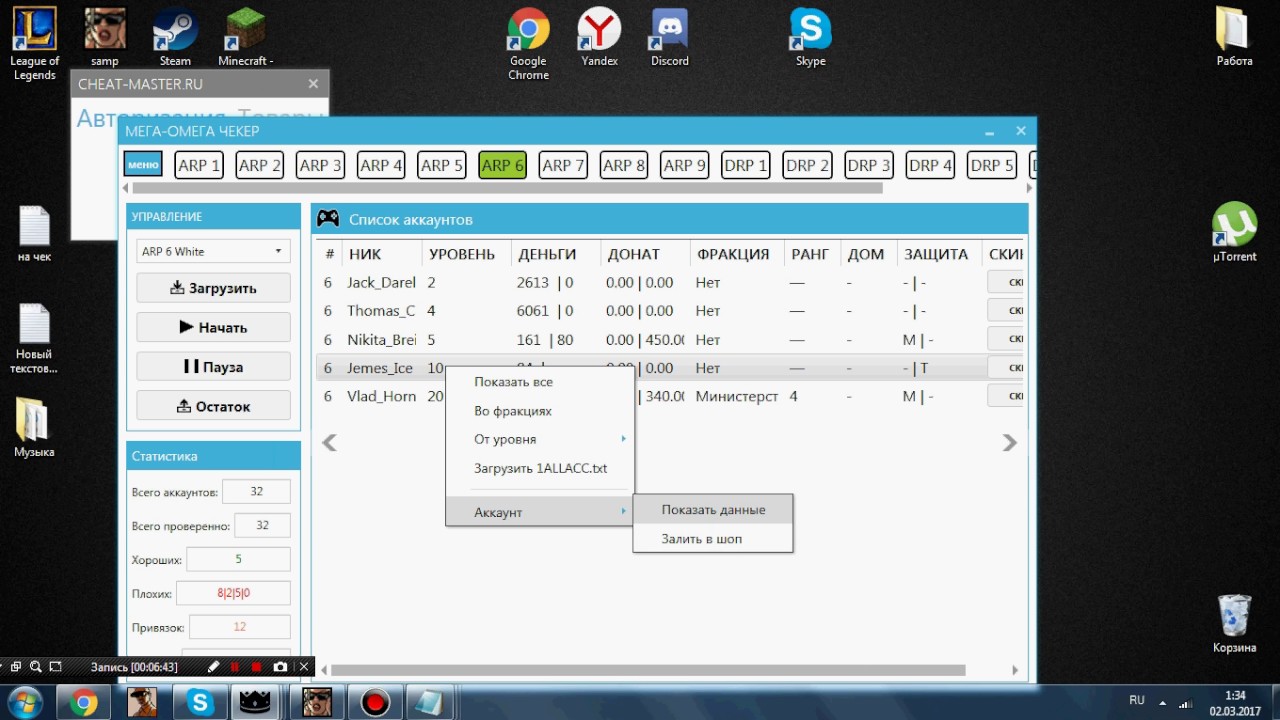
Task: Switch to DRP 4 server tab
Action: point(930,165)
